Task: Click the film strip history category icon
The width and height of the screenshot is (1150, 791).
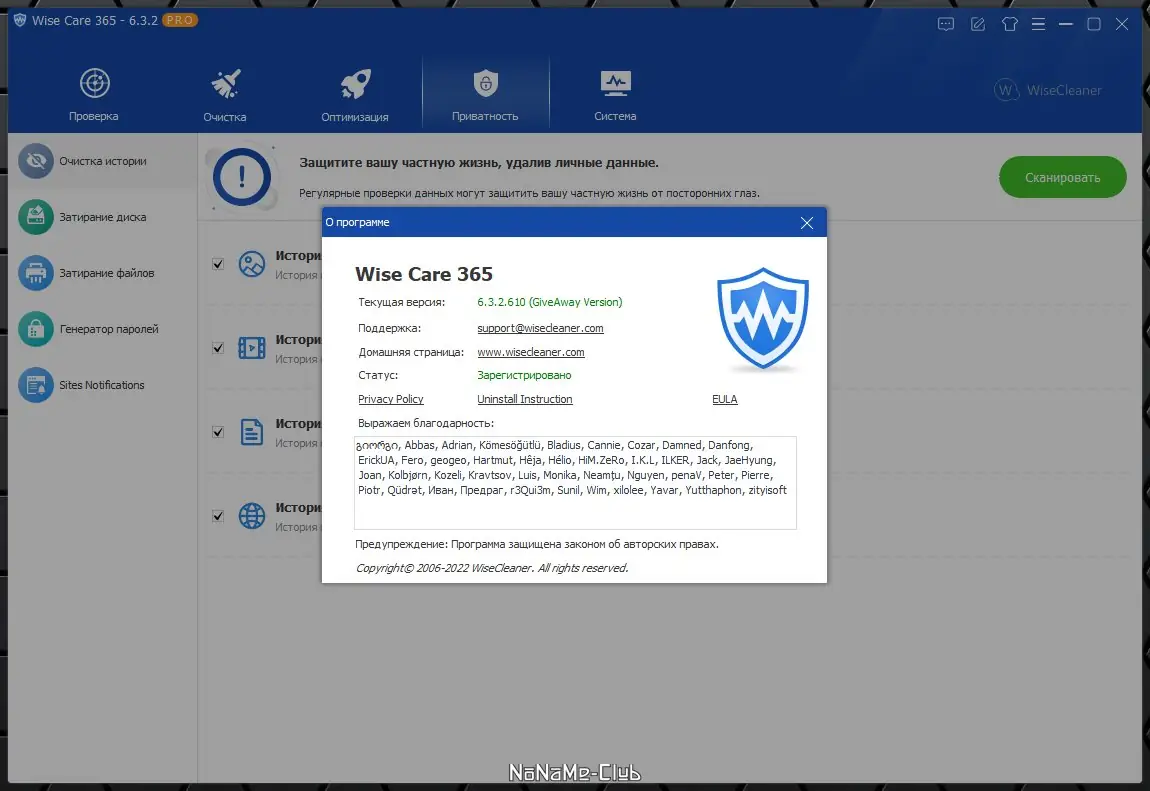Action: click(252, 347)
